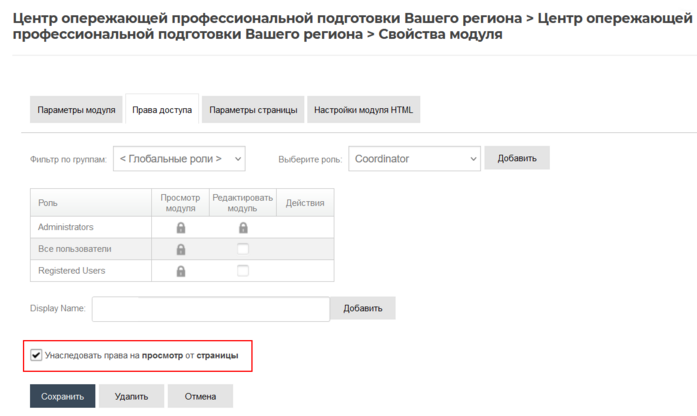Switch to Параметры модуля tab
Image resolution: width=697 pixels, height=416 pixels.
76,110
